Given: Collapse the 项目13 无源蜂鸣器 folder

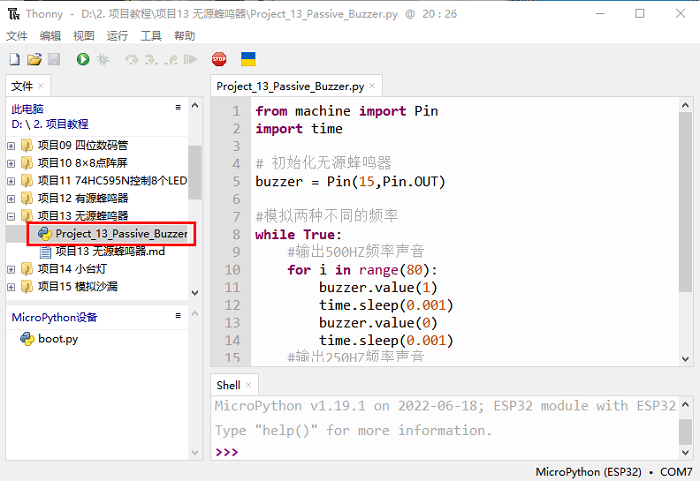Looking at the screenshot, I should point(11,216).
